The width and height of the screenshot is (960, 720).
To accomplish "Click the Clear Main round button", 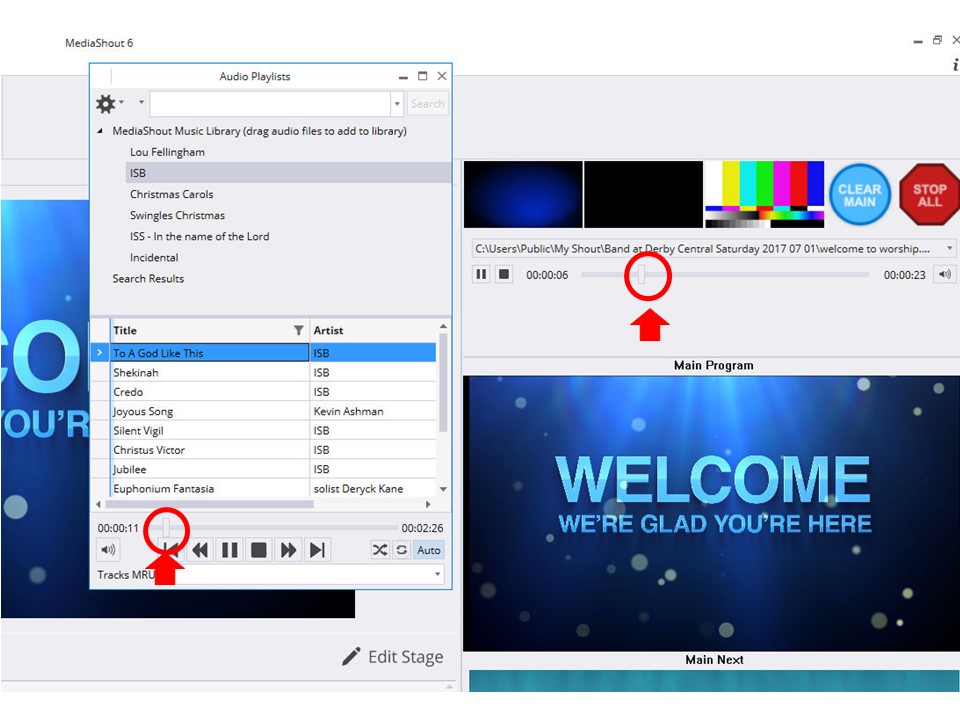I will pyautogui.click(x=859, y=194).
